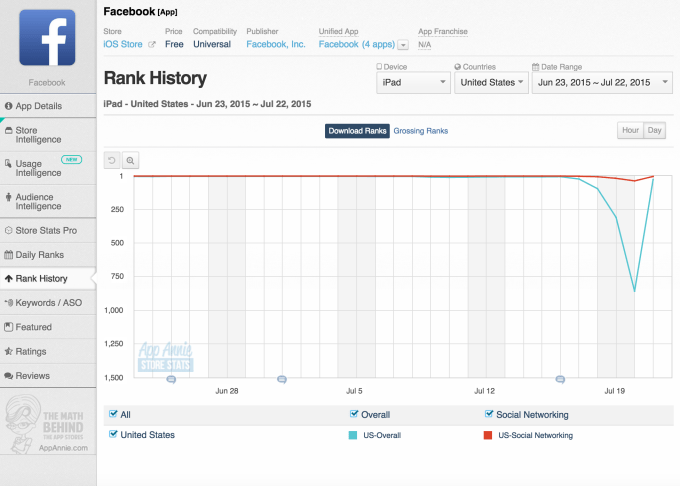
Task: Click the Device tablet icon
Action: pyautogui.click(x=379, y=67)
